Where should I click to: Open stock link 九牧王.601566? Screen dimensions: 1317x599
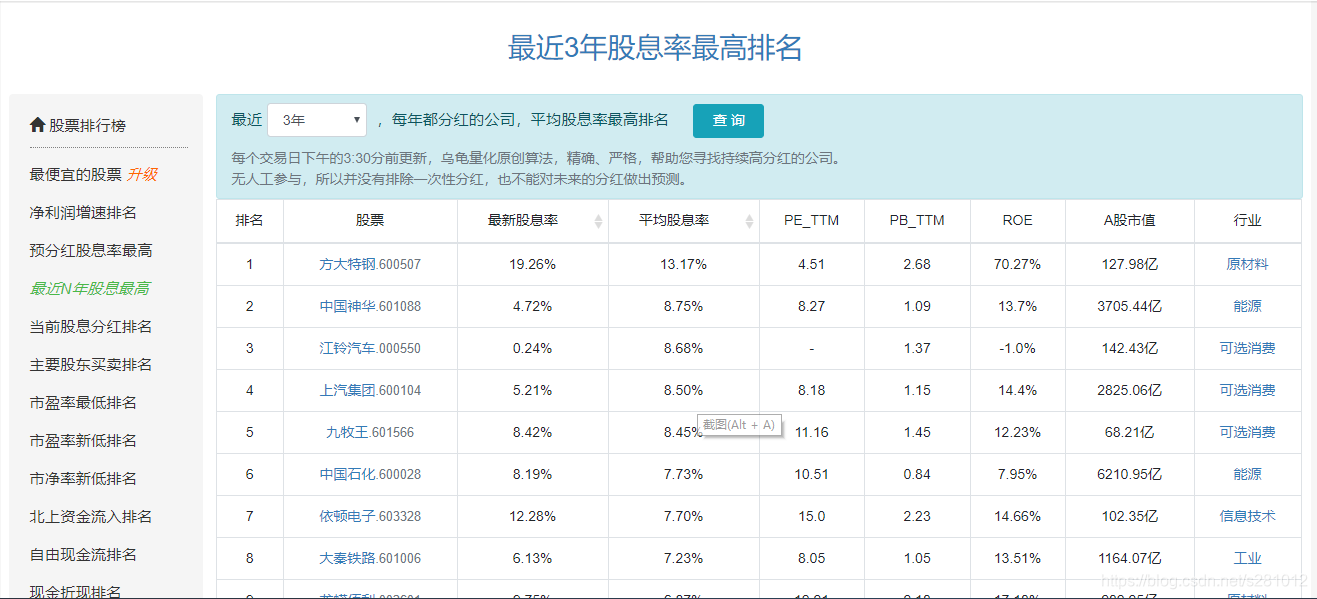click(x=370, y=432)
